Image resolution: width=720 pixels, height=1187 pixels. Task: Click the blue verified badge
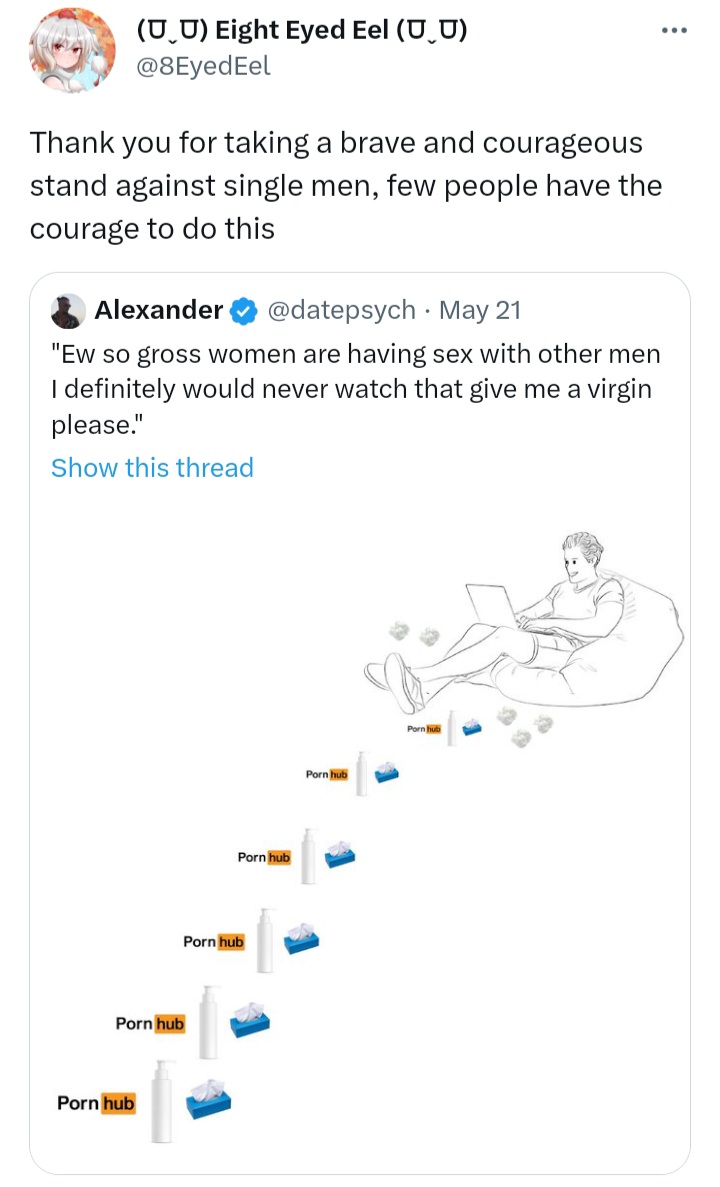pyautogui.click(x=242, y=311)
